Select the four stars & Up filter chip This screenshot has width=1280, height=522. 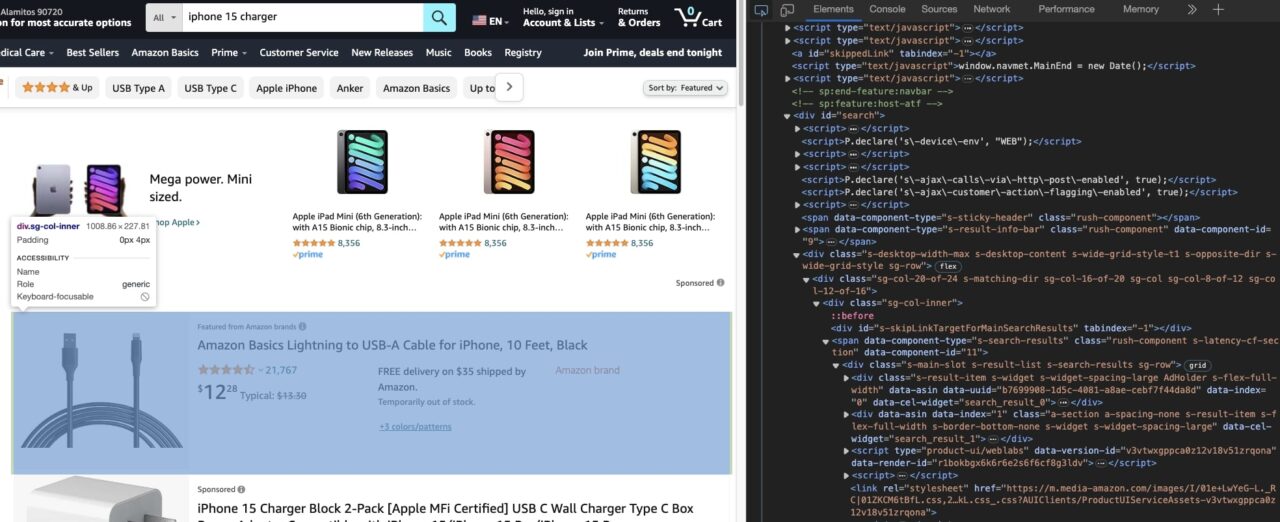click(x=57, y=88)
